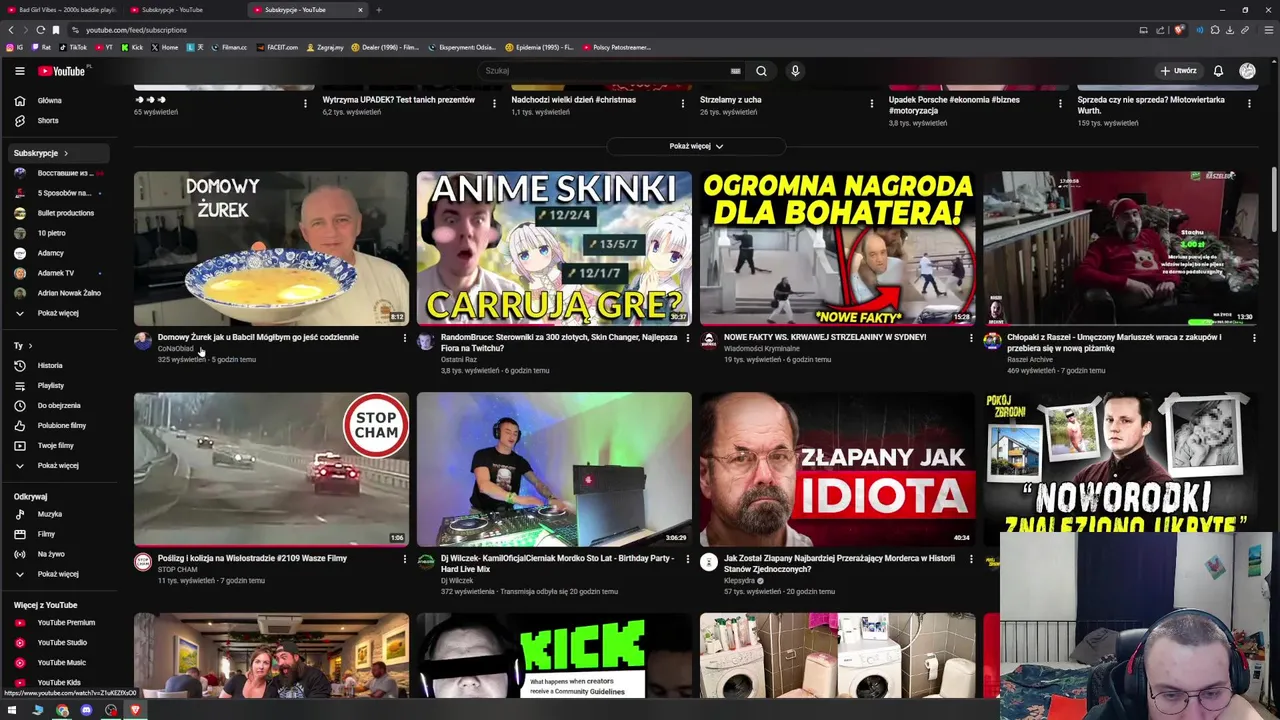Expand Pokaż więcej under Na żywo
The image size is (1280, 720).
(60, 574)
